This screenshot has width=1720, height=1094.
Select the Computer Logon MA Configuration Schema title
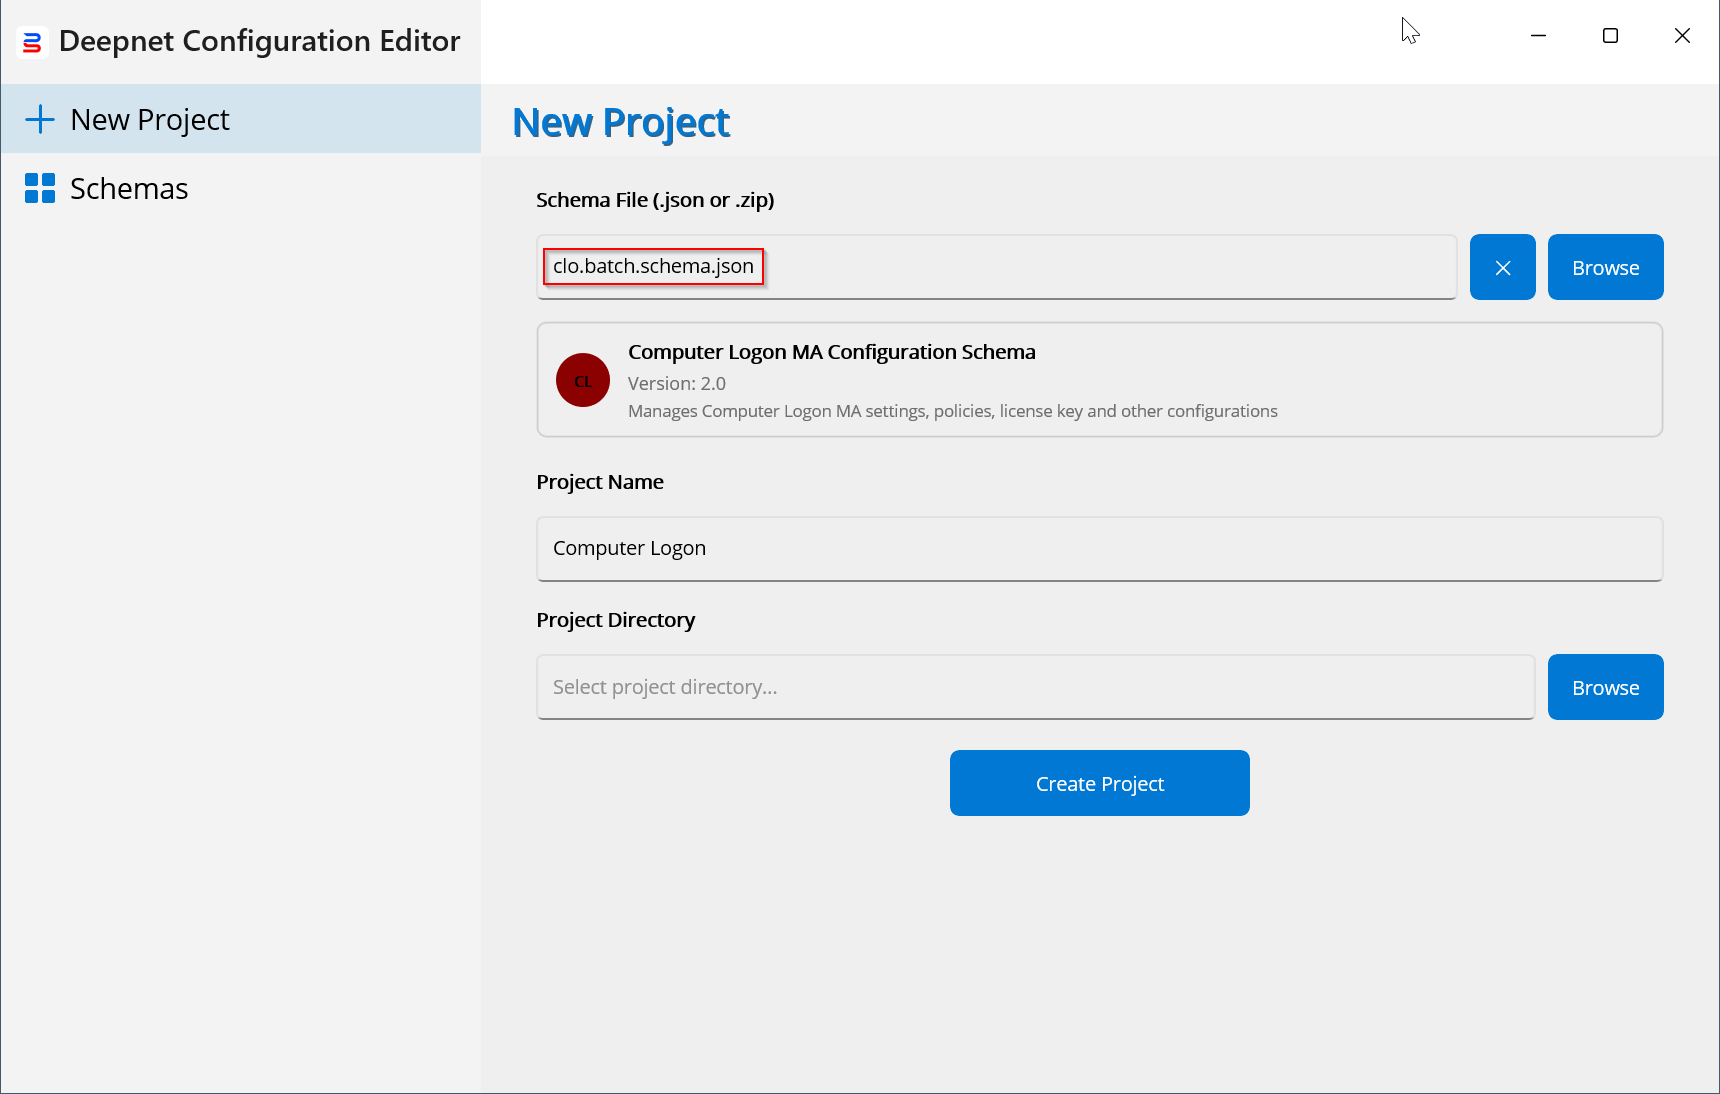(831, 352)
